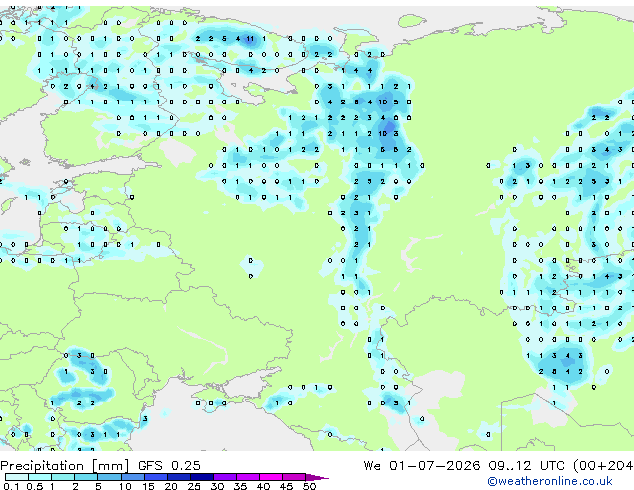
Task: Open the weatheronline.co.uk copyright link
Action: pyautogui.click(x=550, y=481)
